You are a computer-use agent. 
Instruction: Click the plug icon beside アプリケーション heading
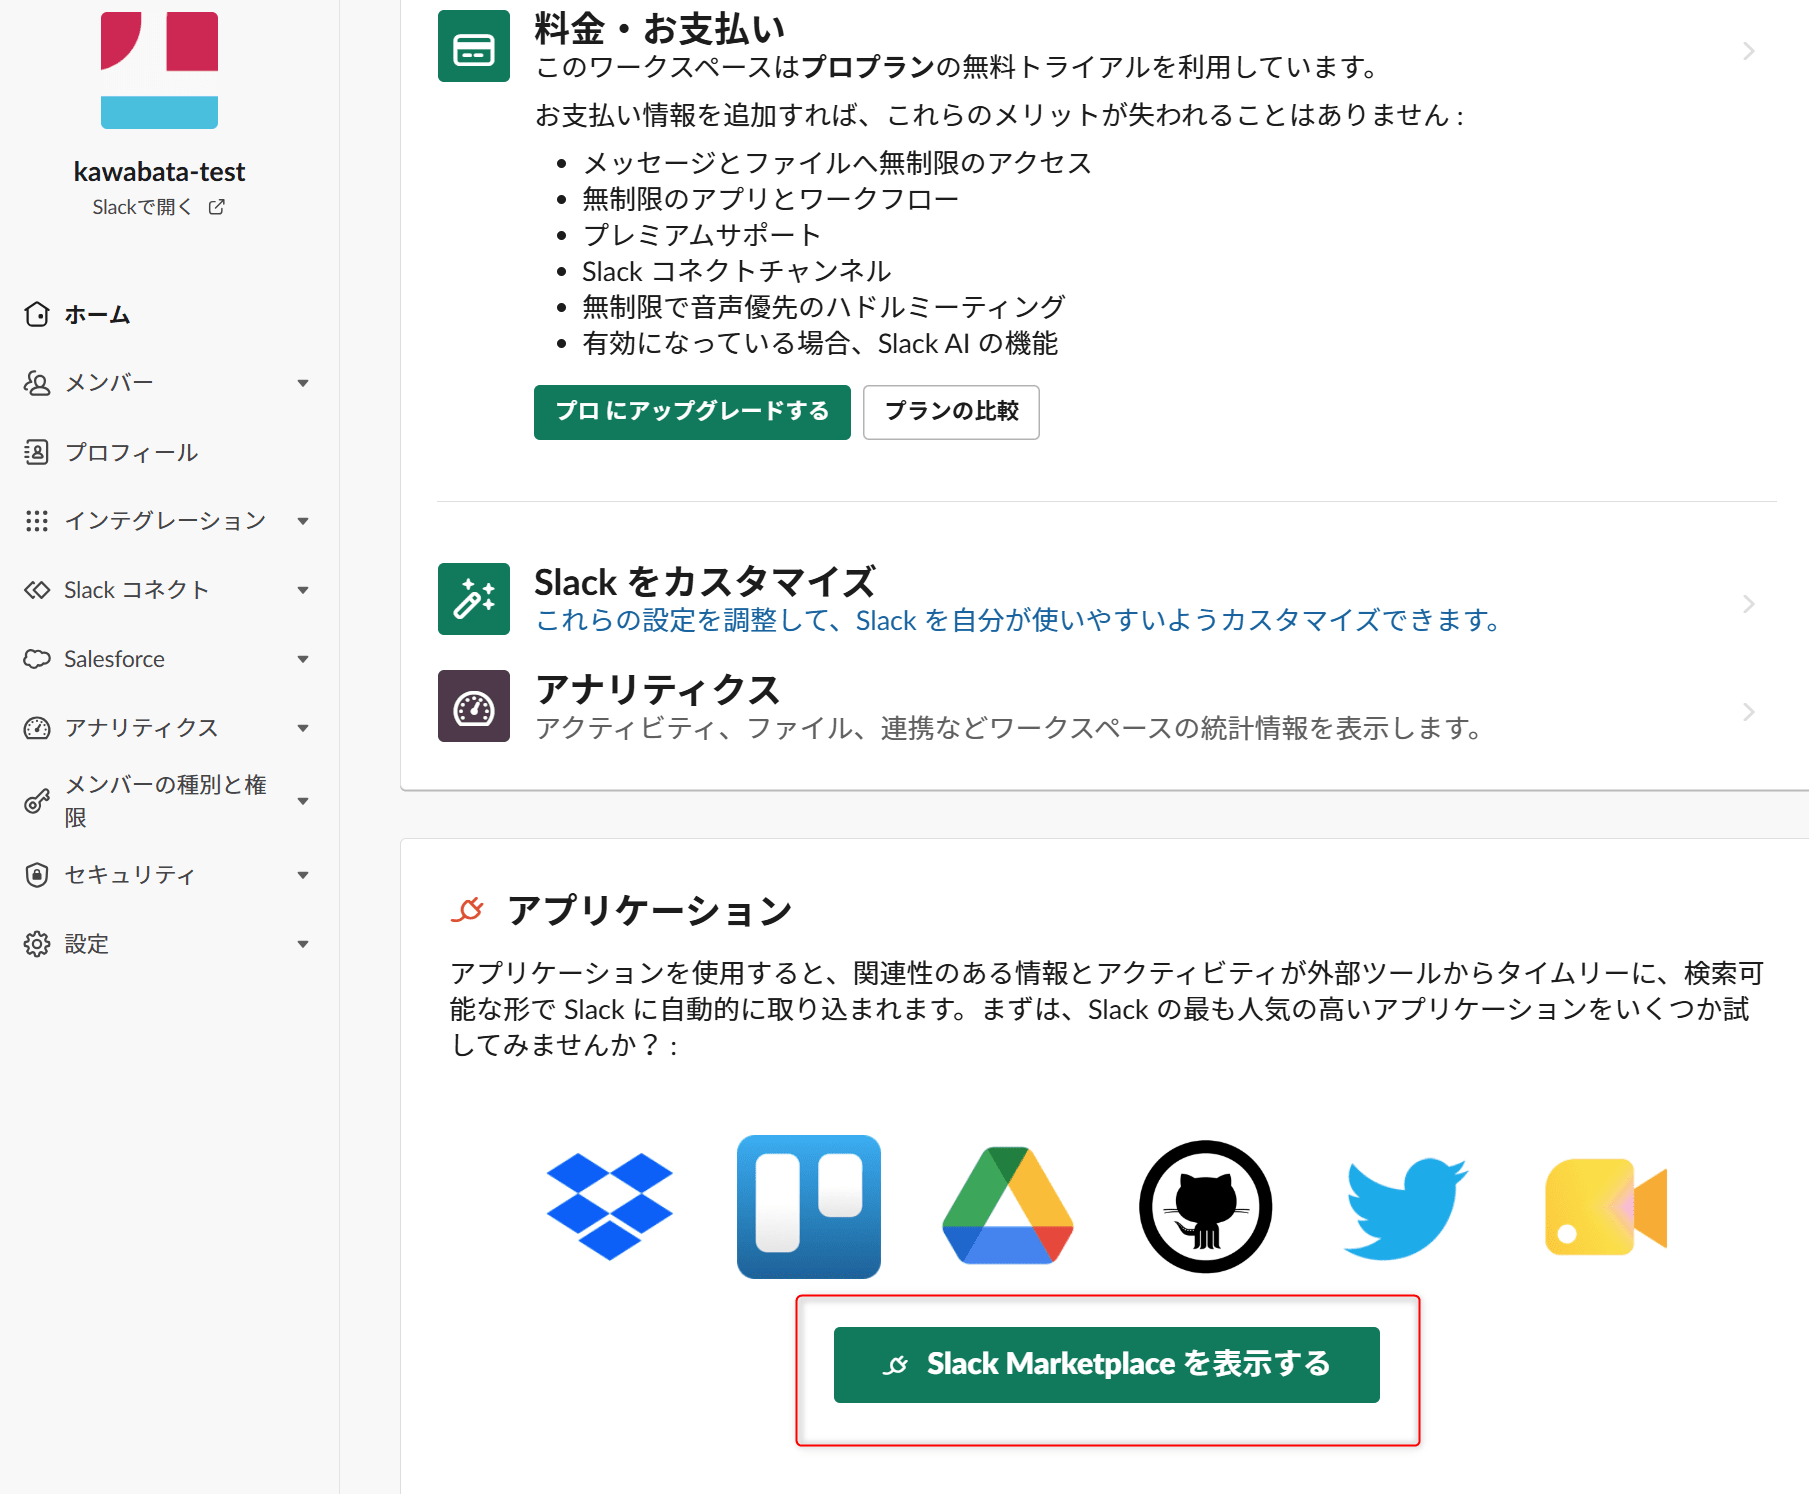point(467,910)
